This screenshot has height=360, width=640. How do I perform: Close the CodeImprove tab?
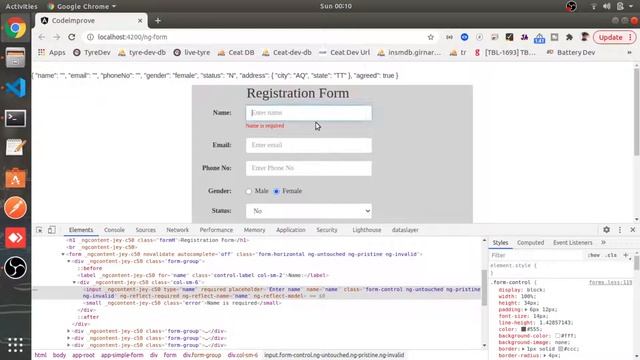click(140, 20)
